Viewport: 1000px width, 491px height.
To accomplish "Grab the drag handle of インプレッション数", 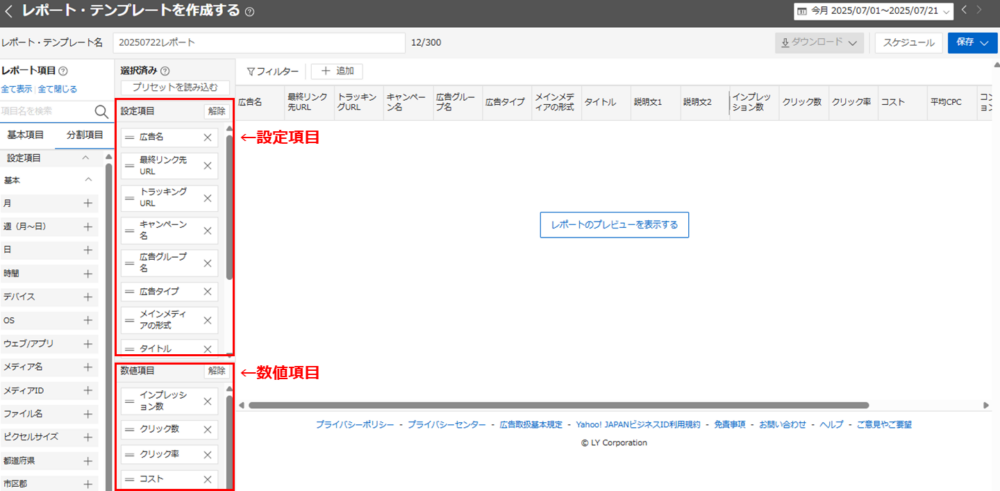I will click(x=129, y=401).
